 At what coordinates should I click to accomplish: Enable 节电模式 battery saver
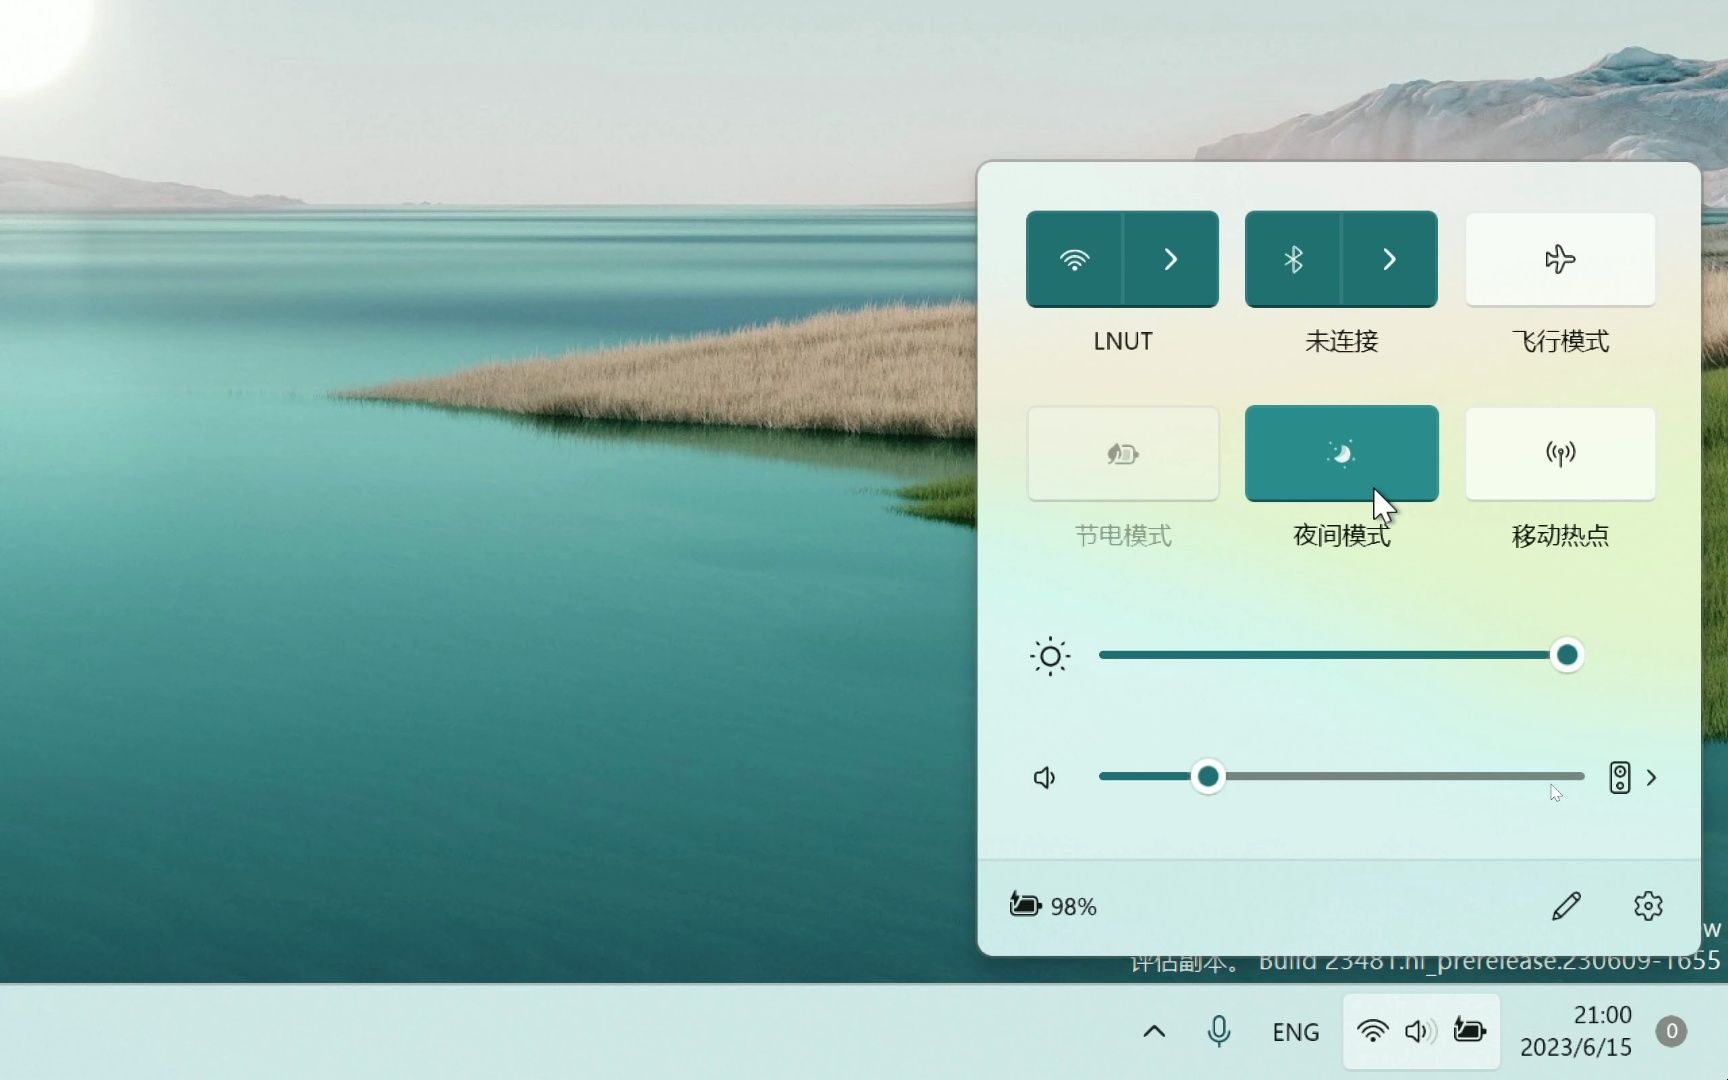pos(1122,453)
